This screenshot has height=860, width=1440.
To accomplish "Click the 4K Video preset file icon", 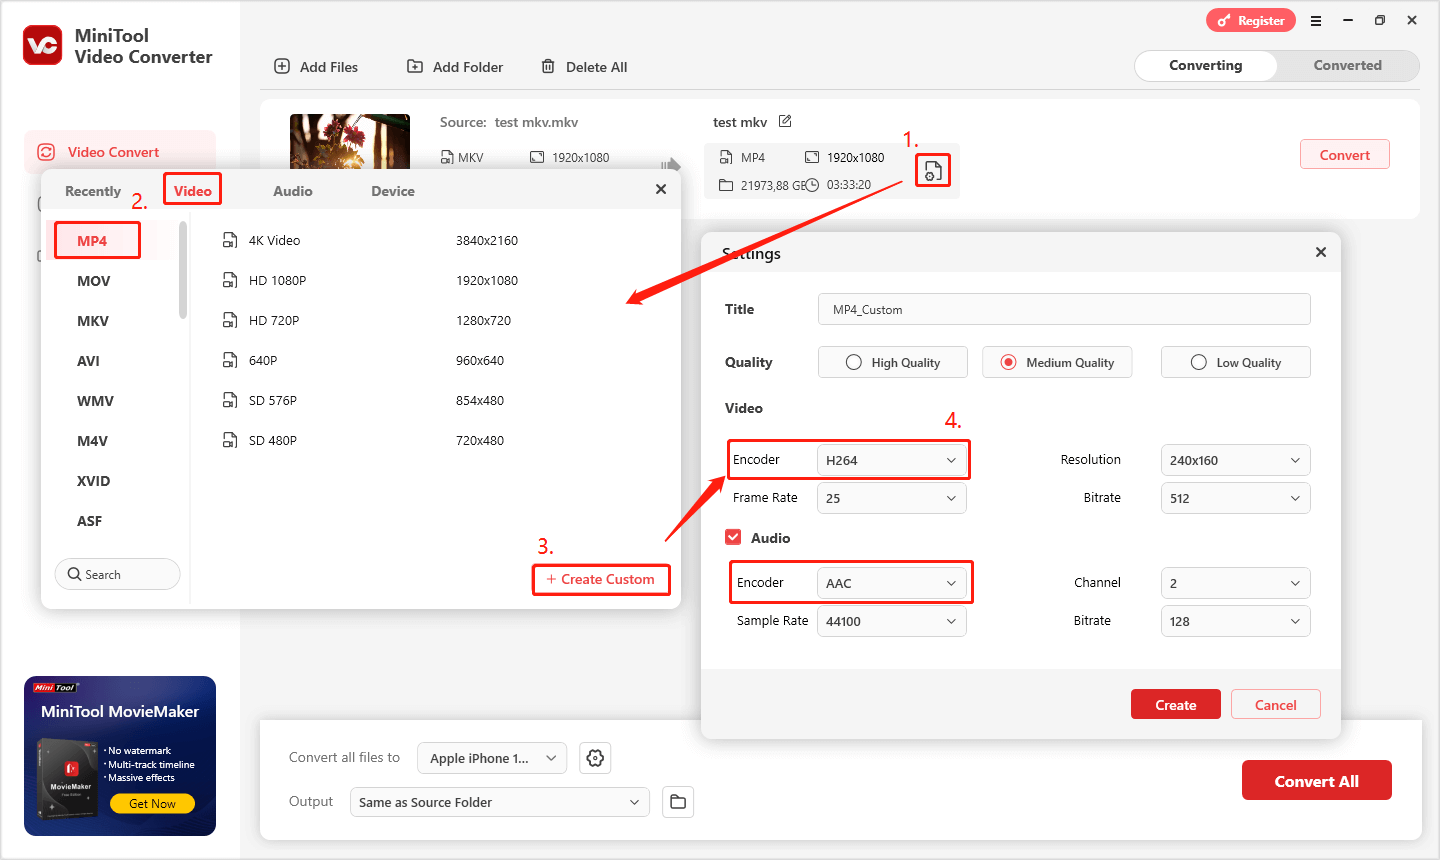I will coord(230,240).
